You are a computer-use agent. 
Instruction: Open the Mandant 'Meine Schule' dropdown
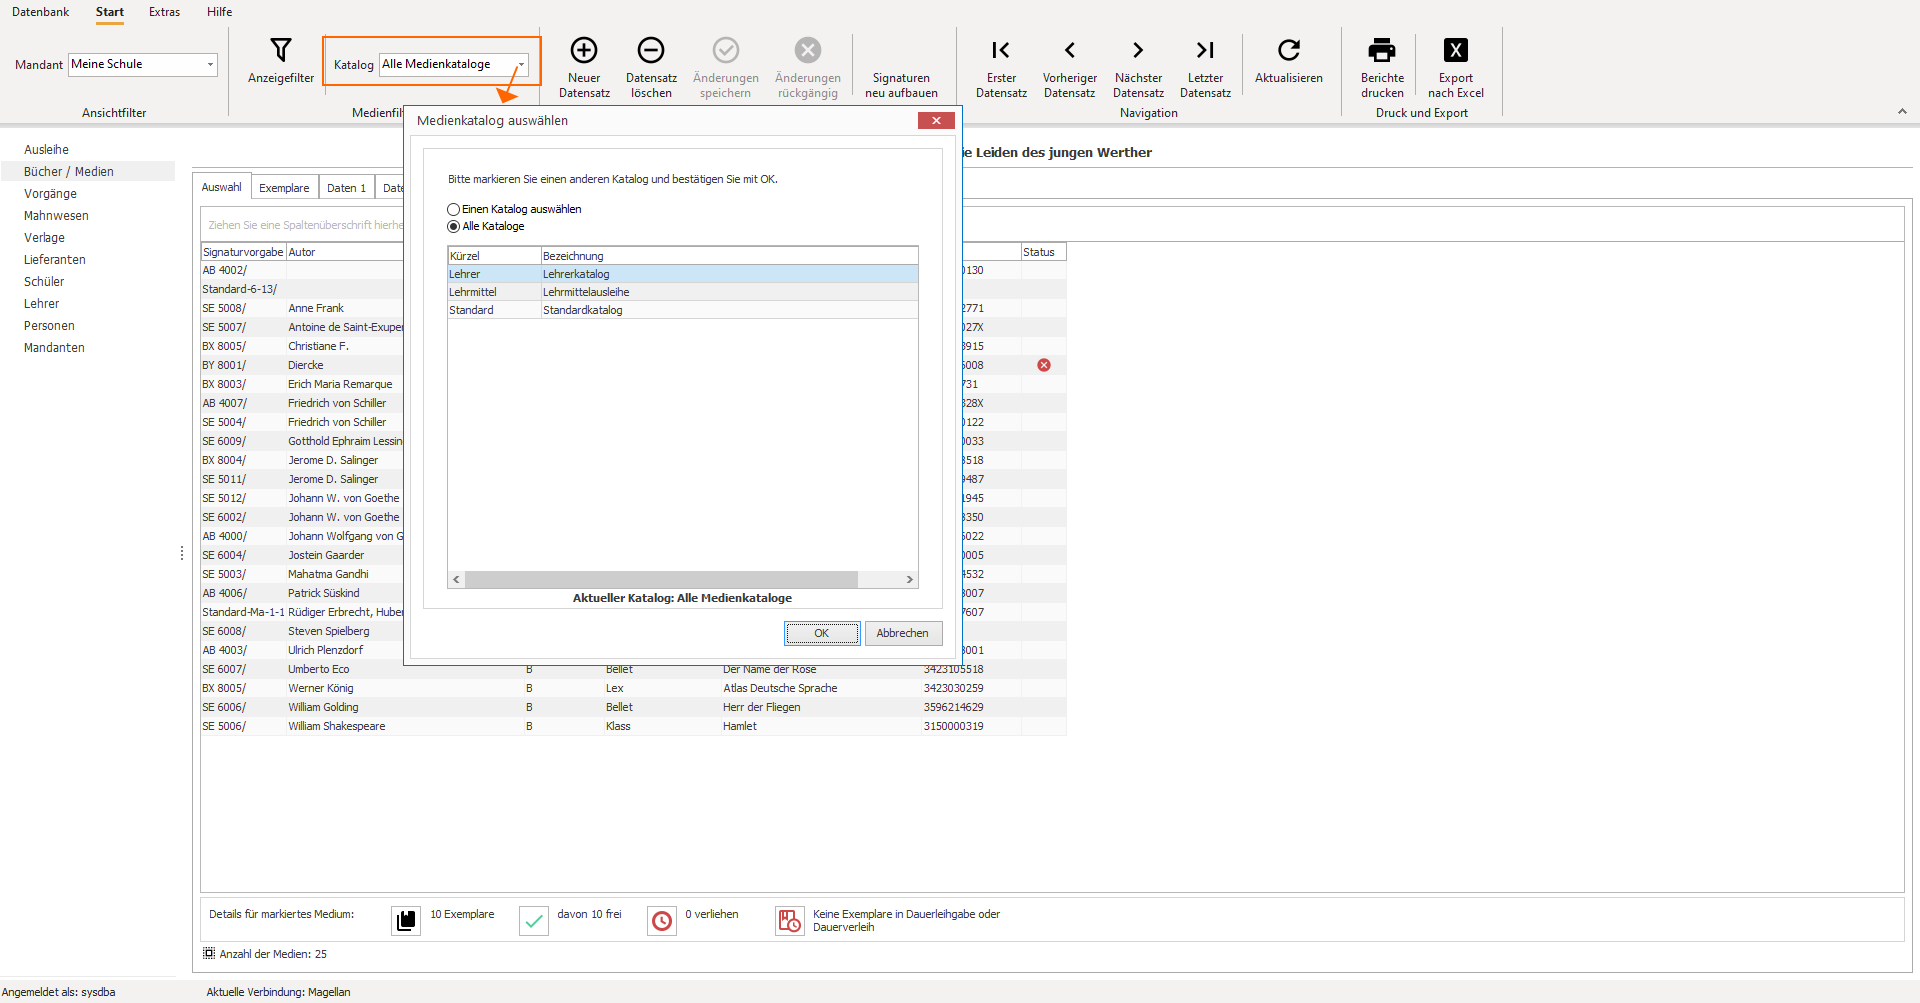pos(143,65)
